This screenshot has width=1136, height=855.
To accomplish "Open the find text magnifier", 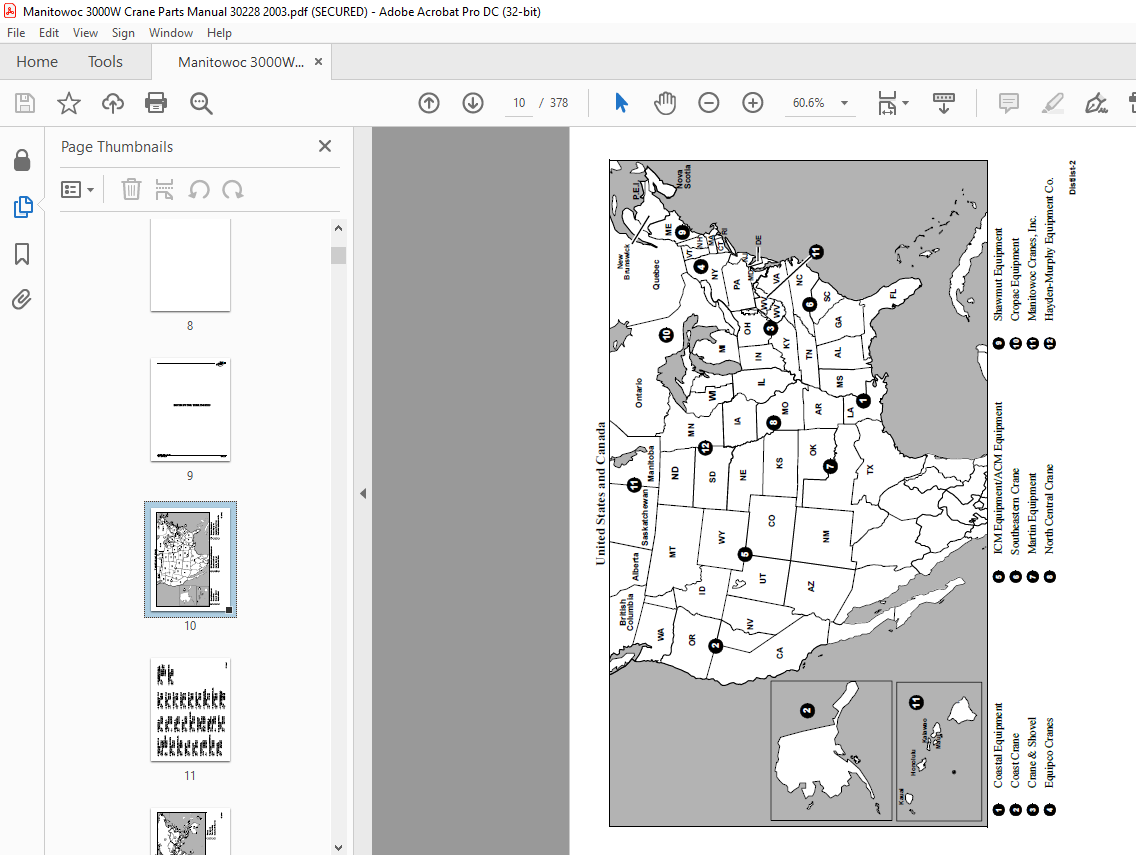I will [x=201, y=103].
